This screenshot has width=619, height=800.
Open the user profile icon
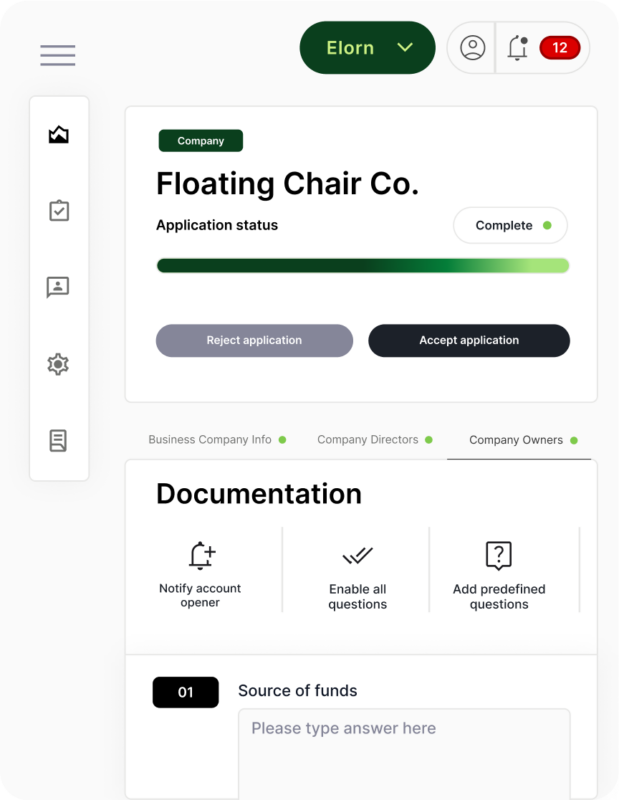tap(472, 48)
